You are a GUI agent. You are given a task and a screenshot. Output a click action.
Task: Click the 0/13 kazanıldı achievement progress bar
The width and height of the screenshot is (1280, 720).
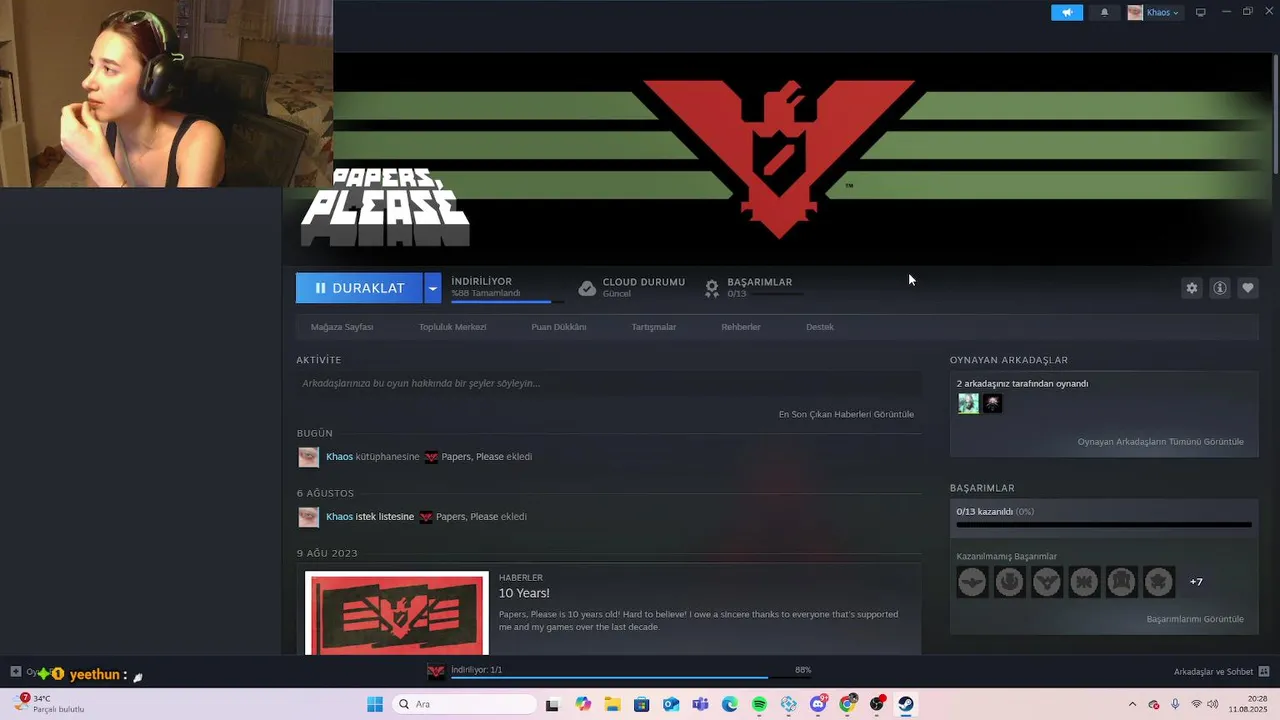[x=1104, y=524]
